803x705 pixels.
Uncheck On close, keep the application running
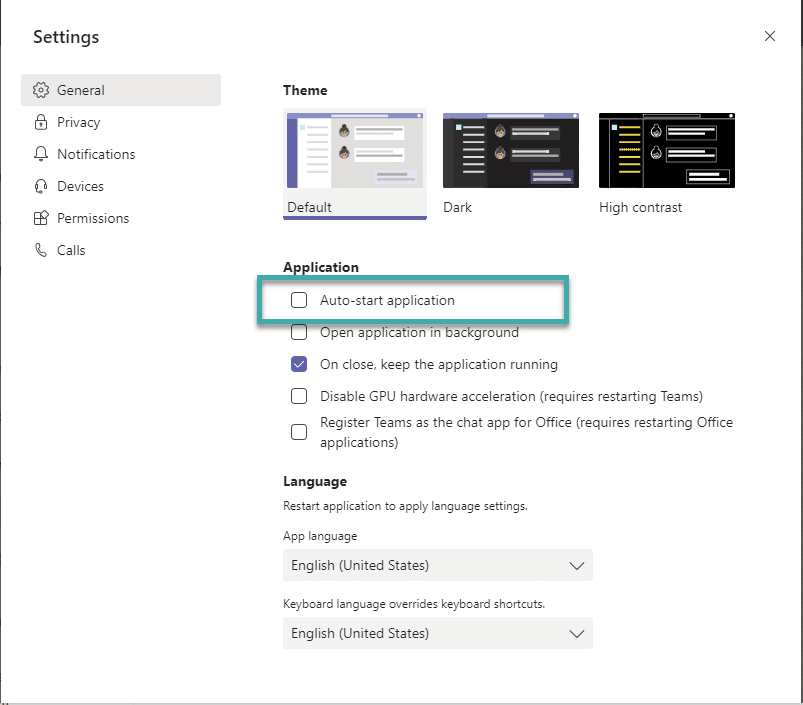pos(299,364)
